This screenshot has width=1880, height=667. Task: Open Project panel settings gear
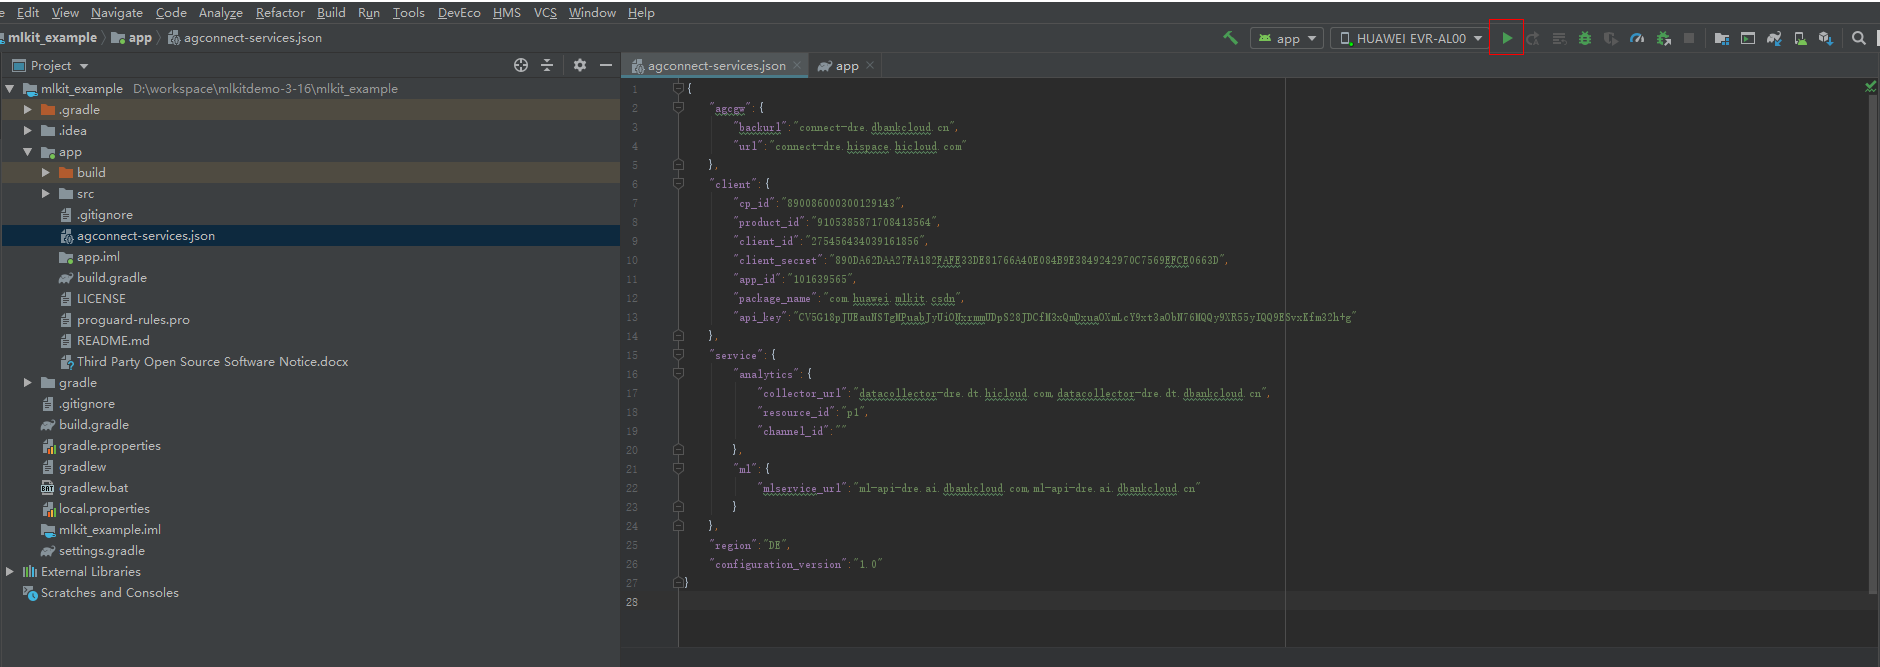point(580,65)
